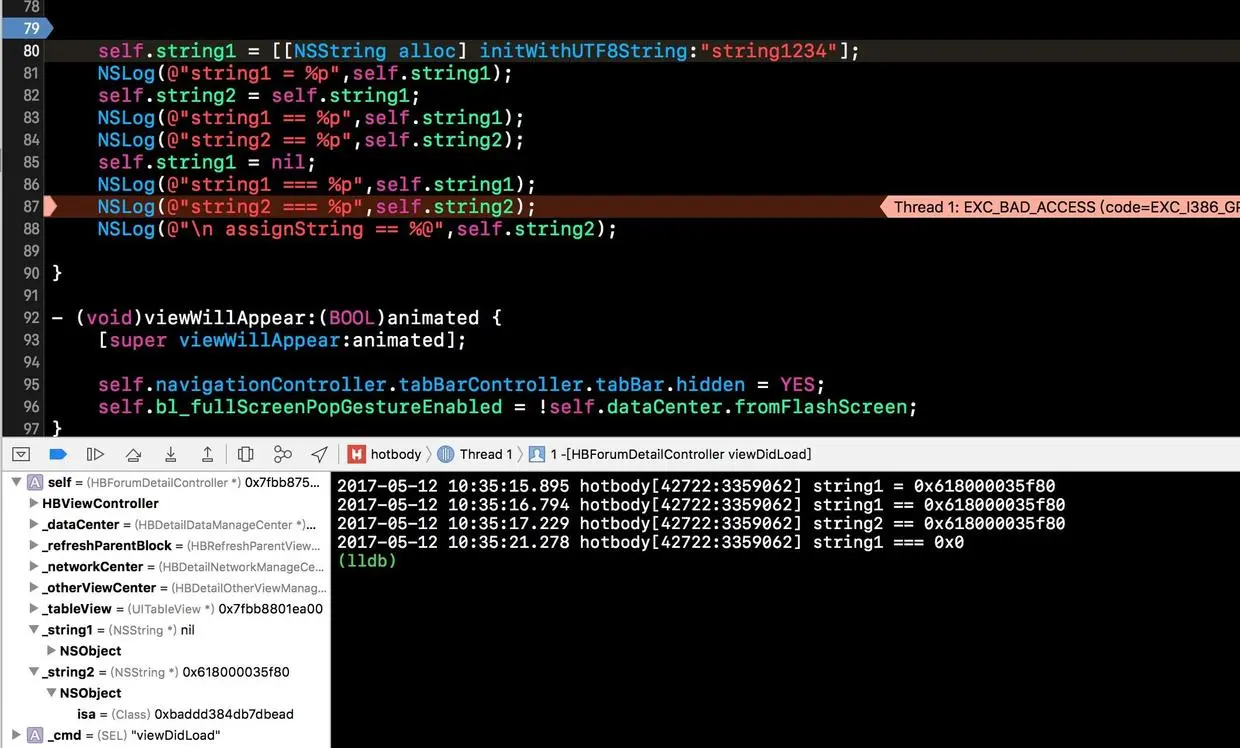Click the EXC_BAD_ACCESS error annotation
The height and width of the screenshot is (748, 1240).
1060,207
